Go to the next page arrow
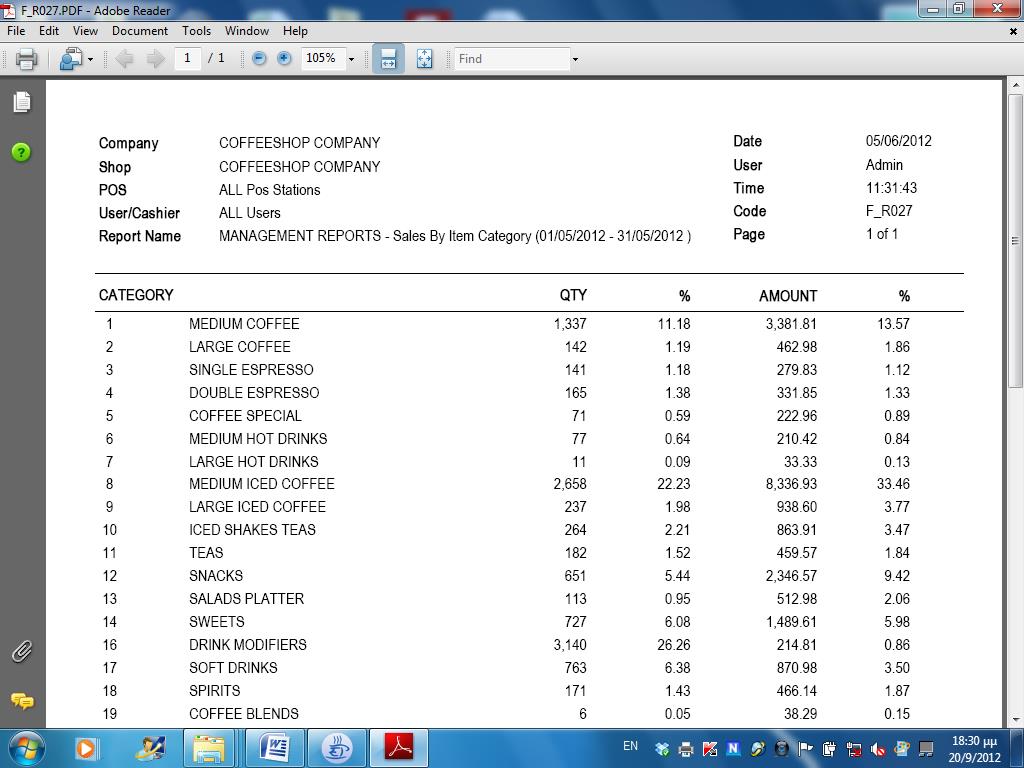 point(155,59)
